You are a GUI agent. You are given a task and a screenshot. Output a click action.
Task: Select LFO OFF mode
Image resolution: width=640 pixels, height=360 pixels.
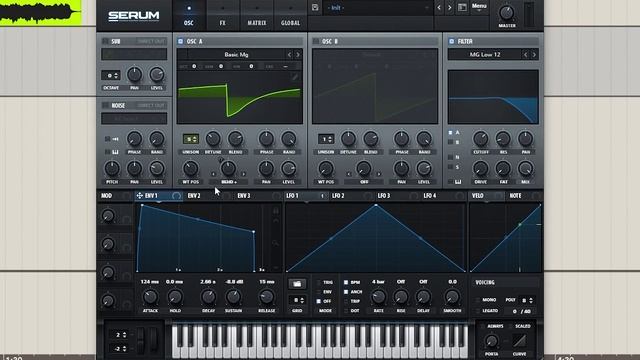coord(319,301)
